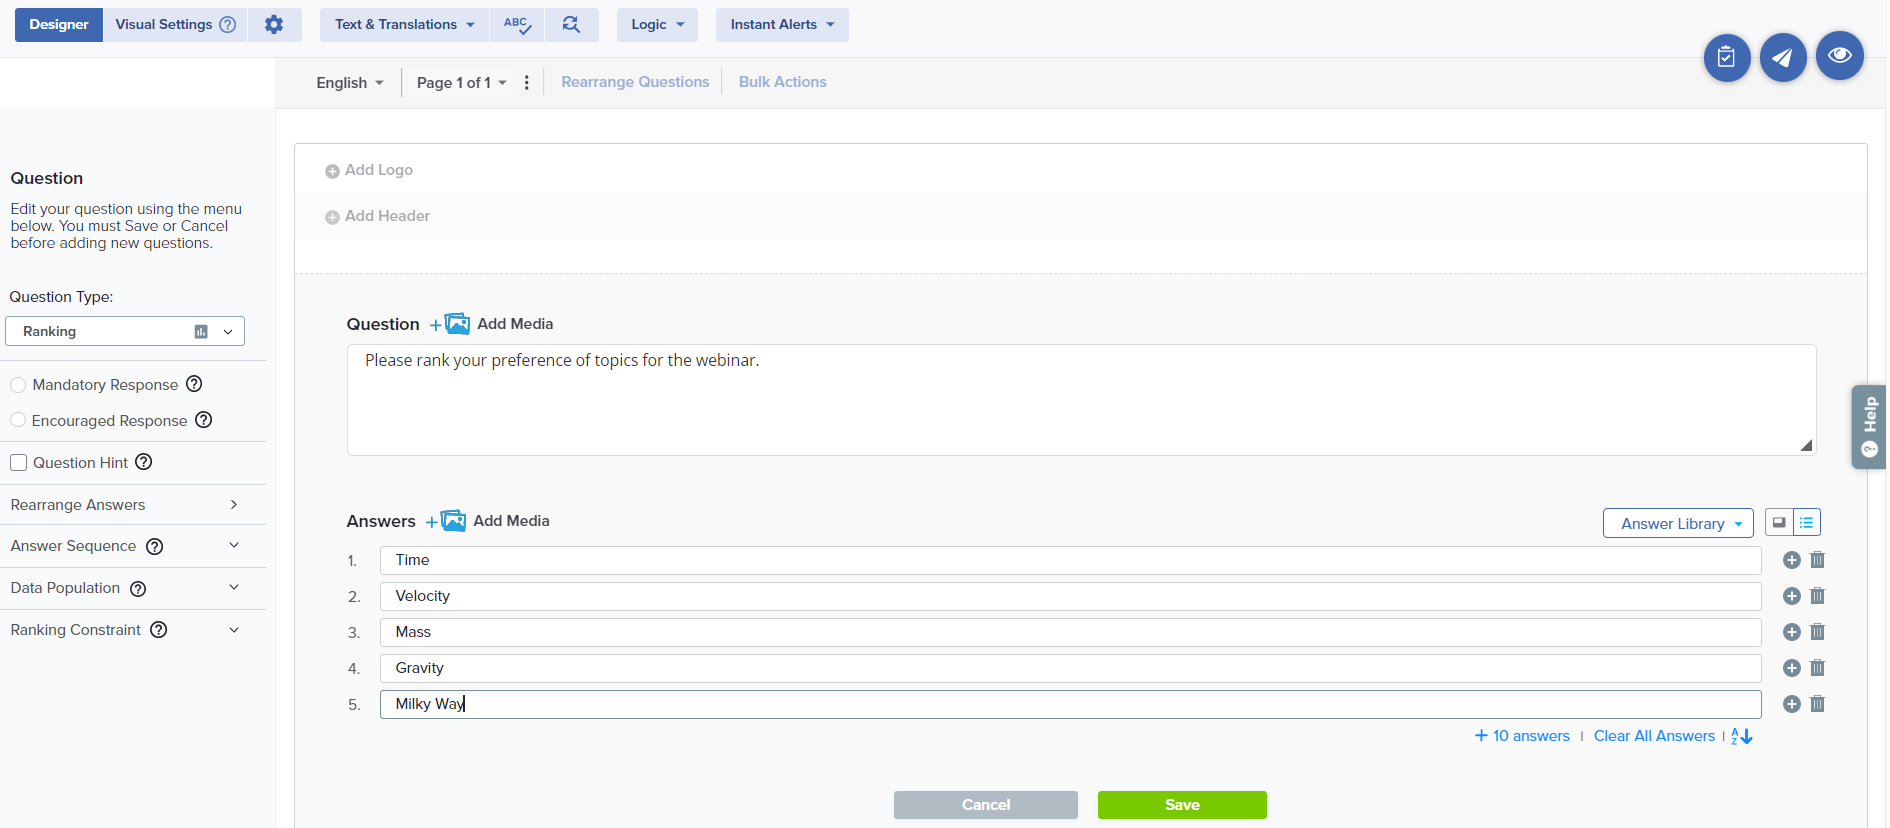The height and width of the screenshot is (828, 1890).
Task: Click the ABC spell check icon
Action: [x=517, y=25]
